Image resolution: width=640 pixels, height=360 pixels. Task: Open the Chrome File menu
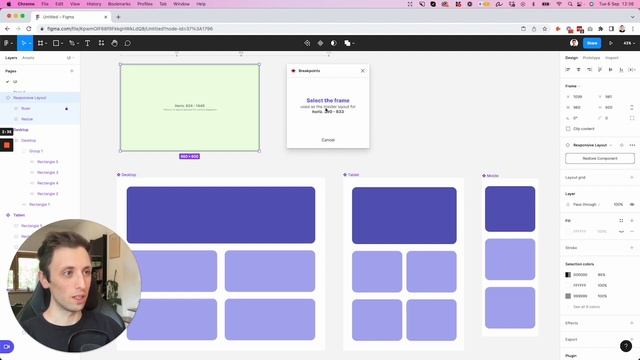coord(45,4)
